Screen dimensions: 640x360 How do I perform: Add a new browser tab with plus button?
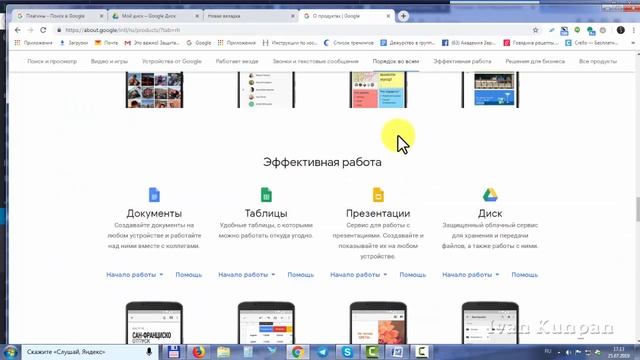pyautogui.click(x=403, y=16)
